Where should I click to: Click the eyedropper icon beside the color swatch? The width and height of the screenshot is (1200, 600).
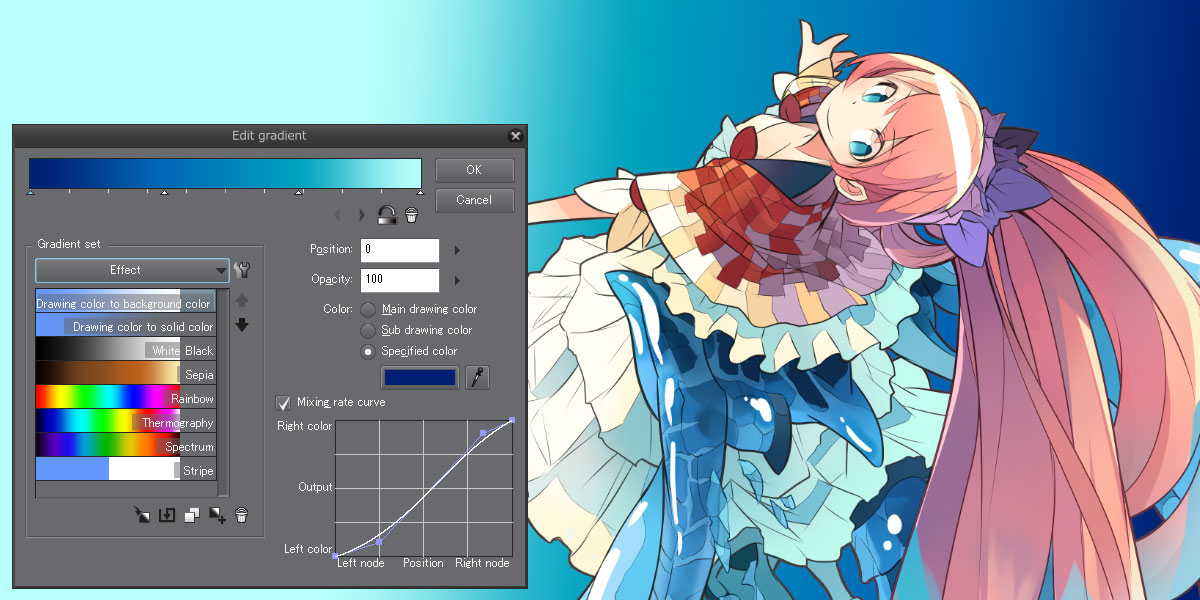[478, 377]
